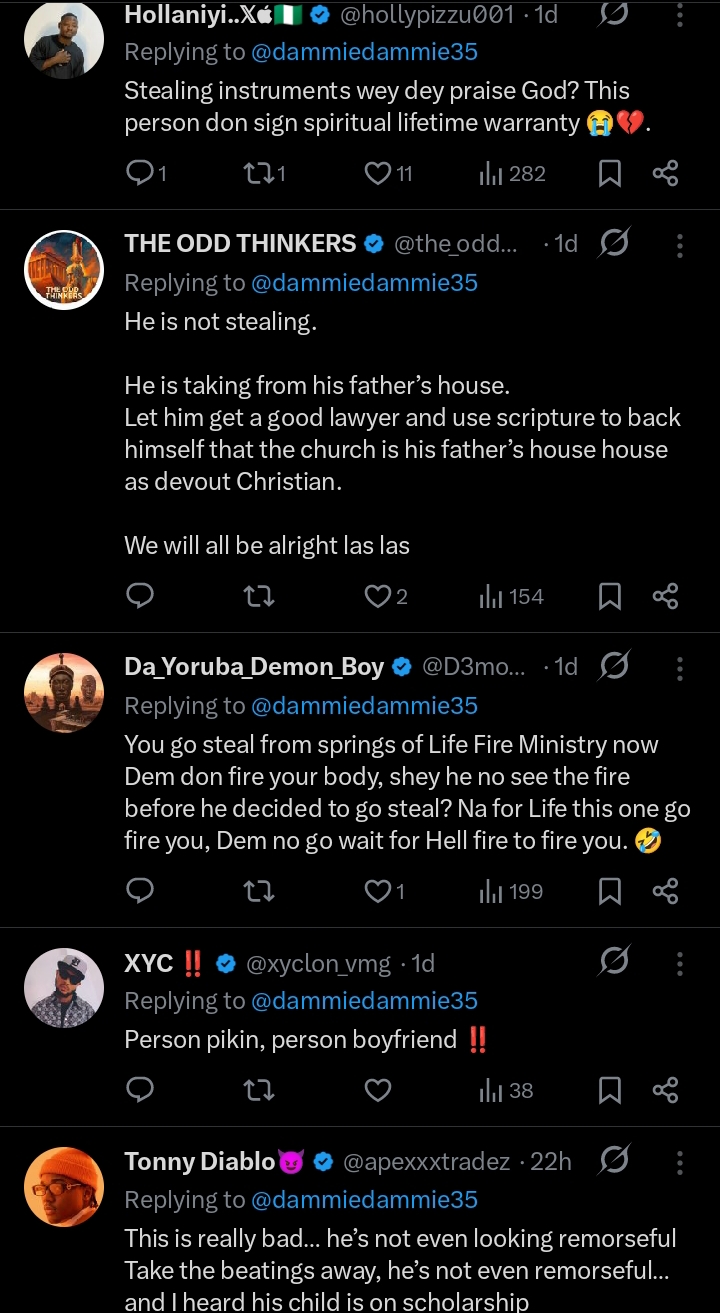Share Hollaniyi's reply

[x=666, y=175]
